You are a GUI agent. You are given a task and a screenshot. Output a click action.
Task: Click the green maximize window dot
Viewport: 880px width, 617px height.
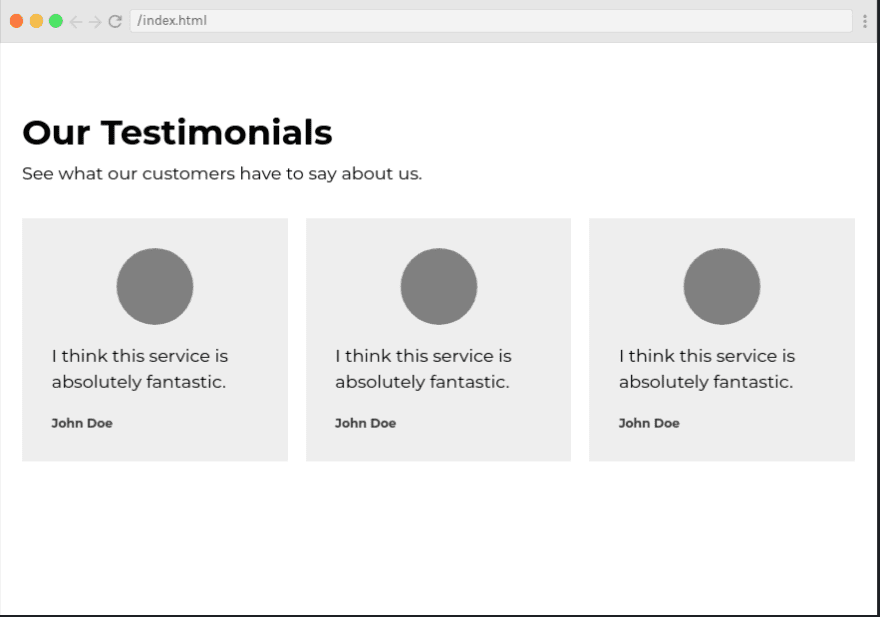pyautogui.click(x=56, y=21)
